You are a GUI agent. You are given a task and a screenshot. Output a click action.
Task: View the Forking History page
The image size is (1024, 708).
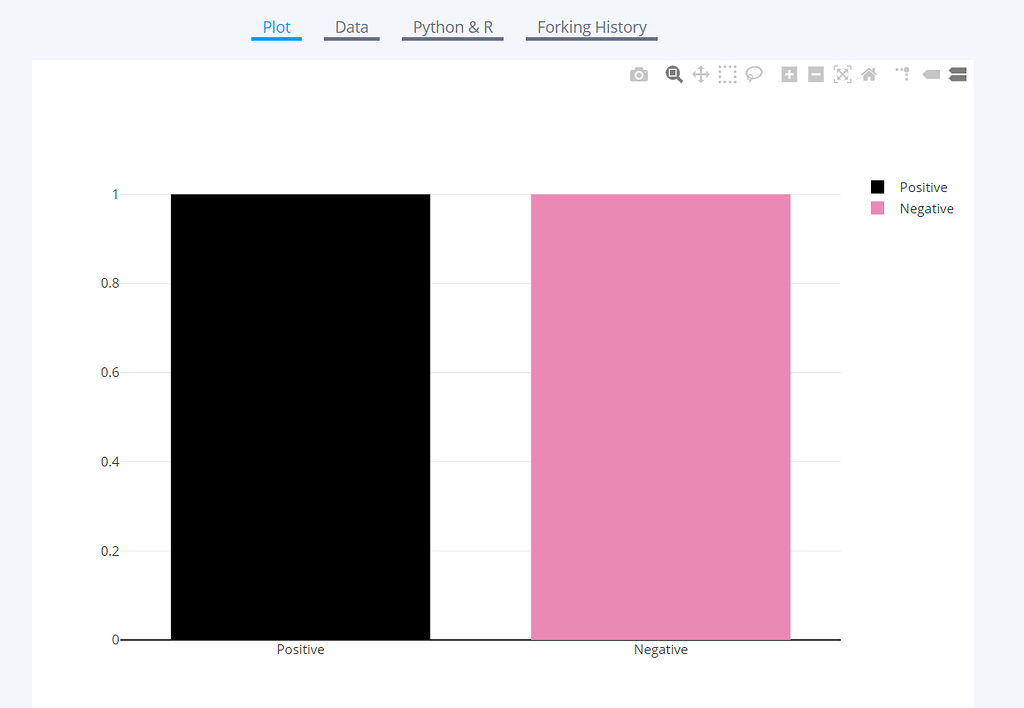click(591, 27)
